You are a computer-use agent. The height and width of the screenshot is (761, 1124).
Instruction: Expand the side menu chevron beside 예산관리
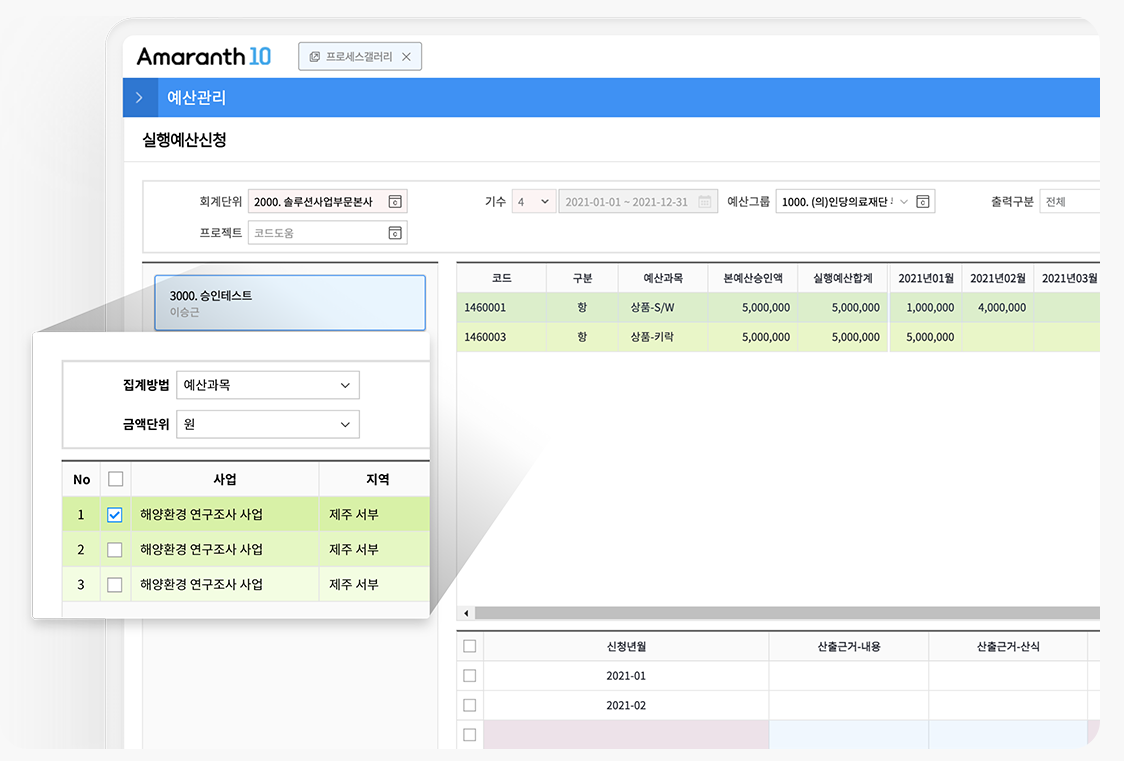point(140,97)
